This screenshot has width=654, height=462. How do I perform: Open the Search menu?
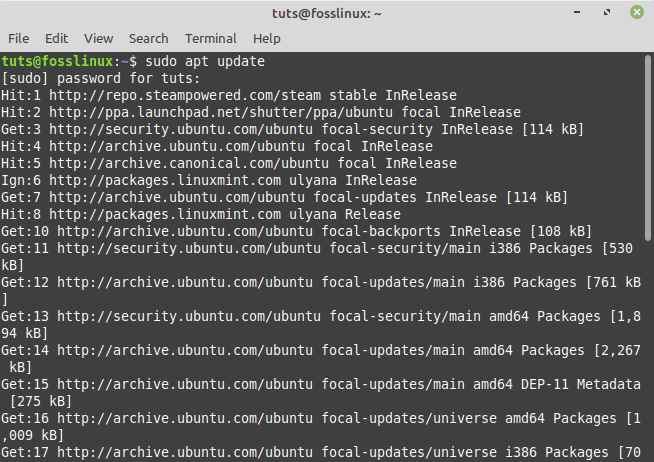tap(148, 38)
